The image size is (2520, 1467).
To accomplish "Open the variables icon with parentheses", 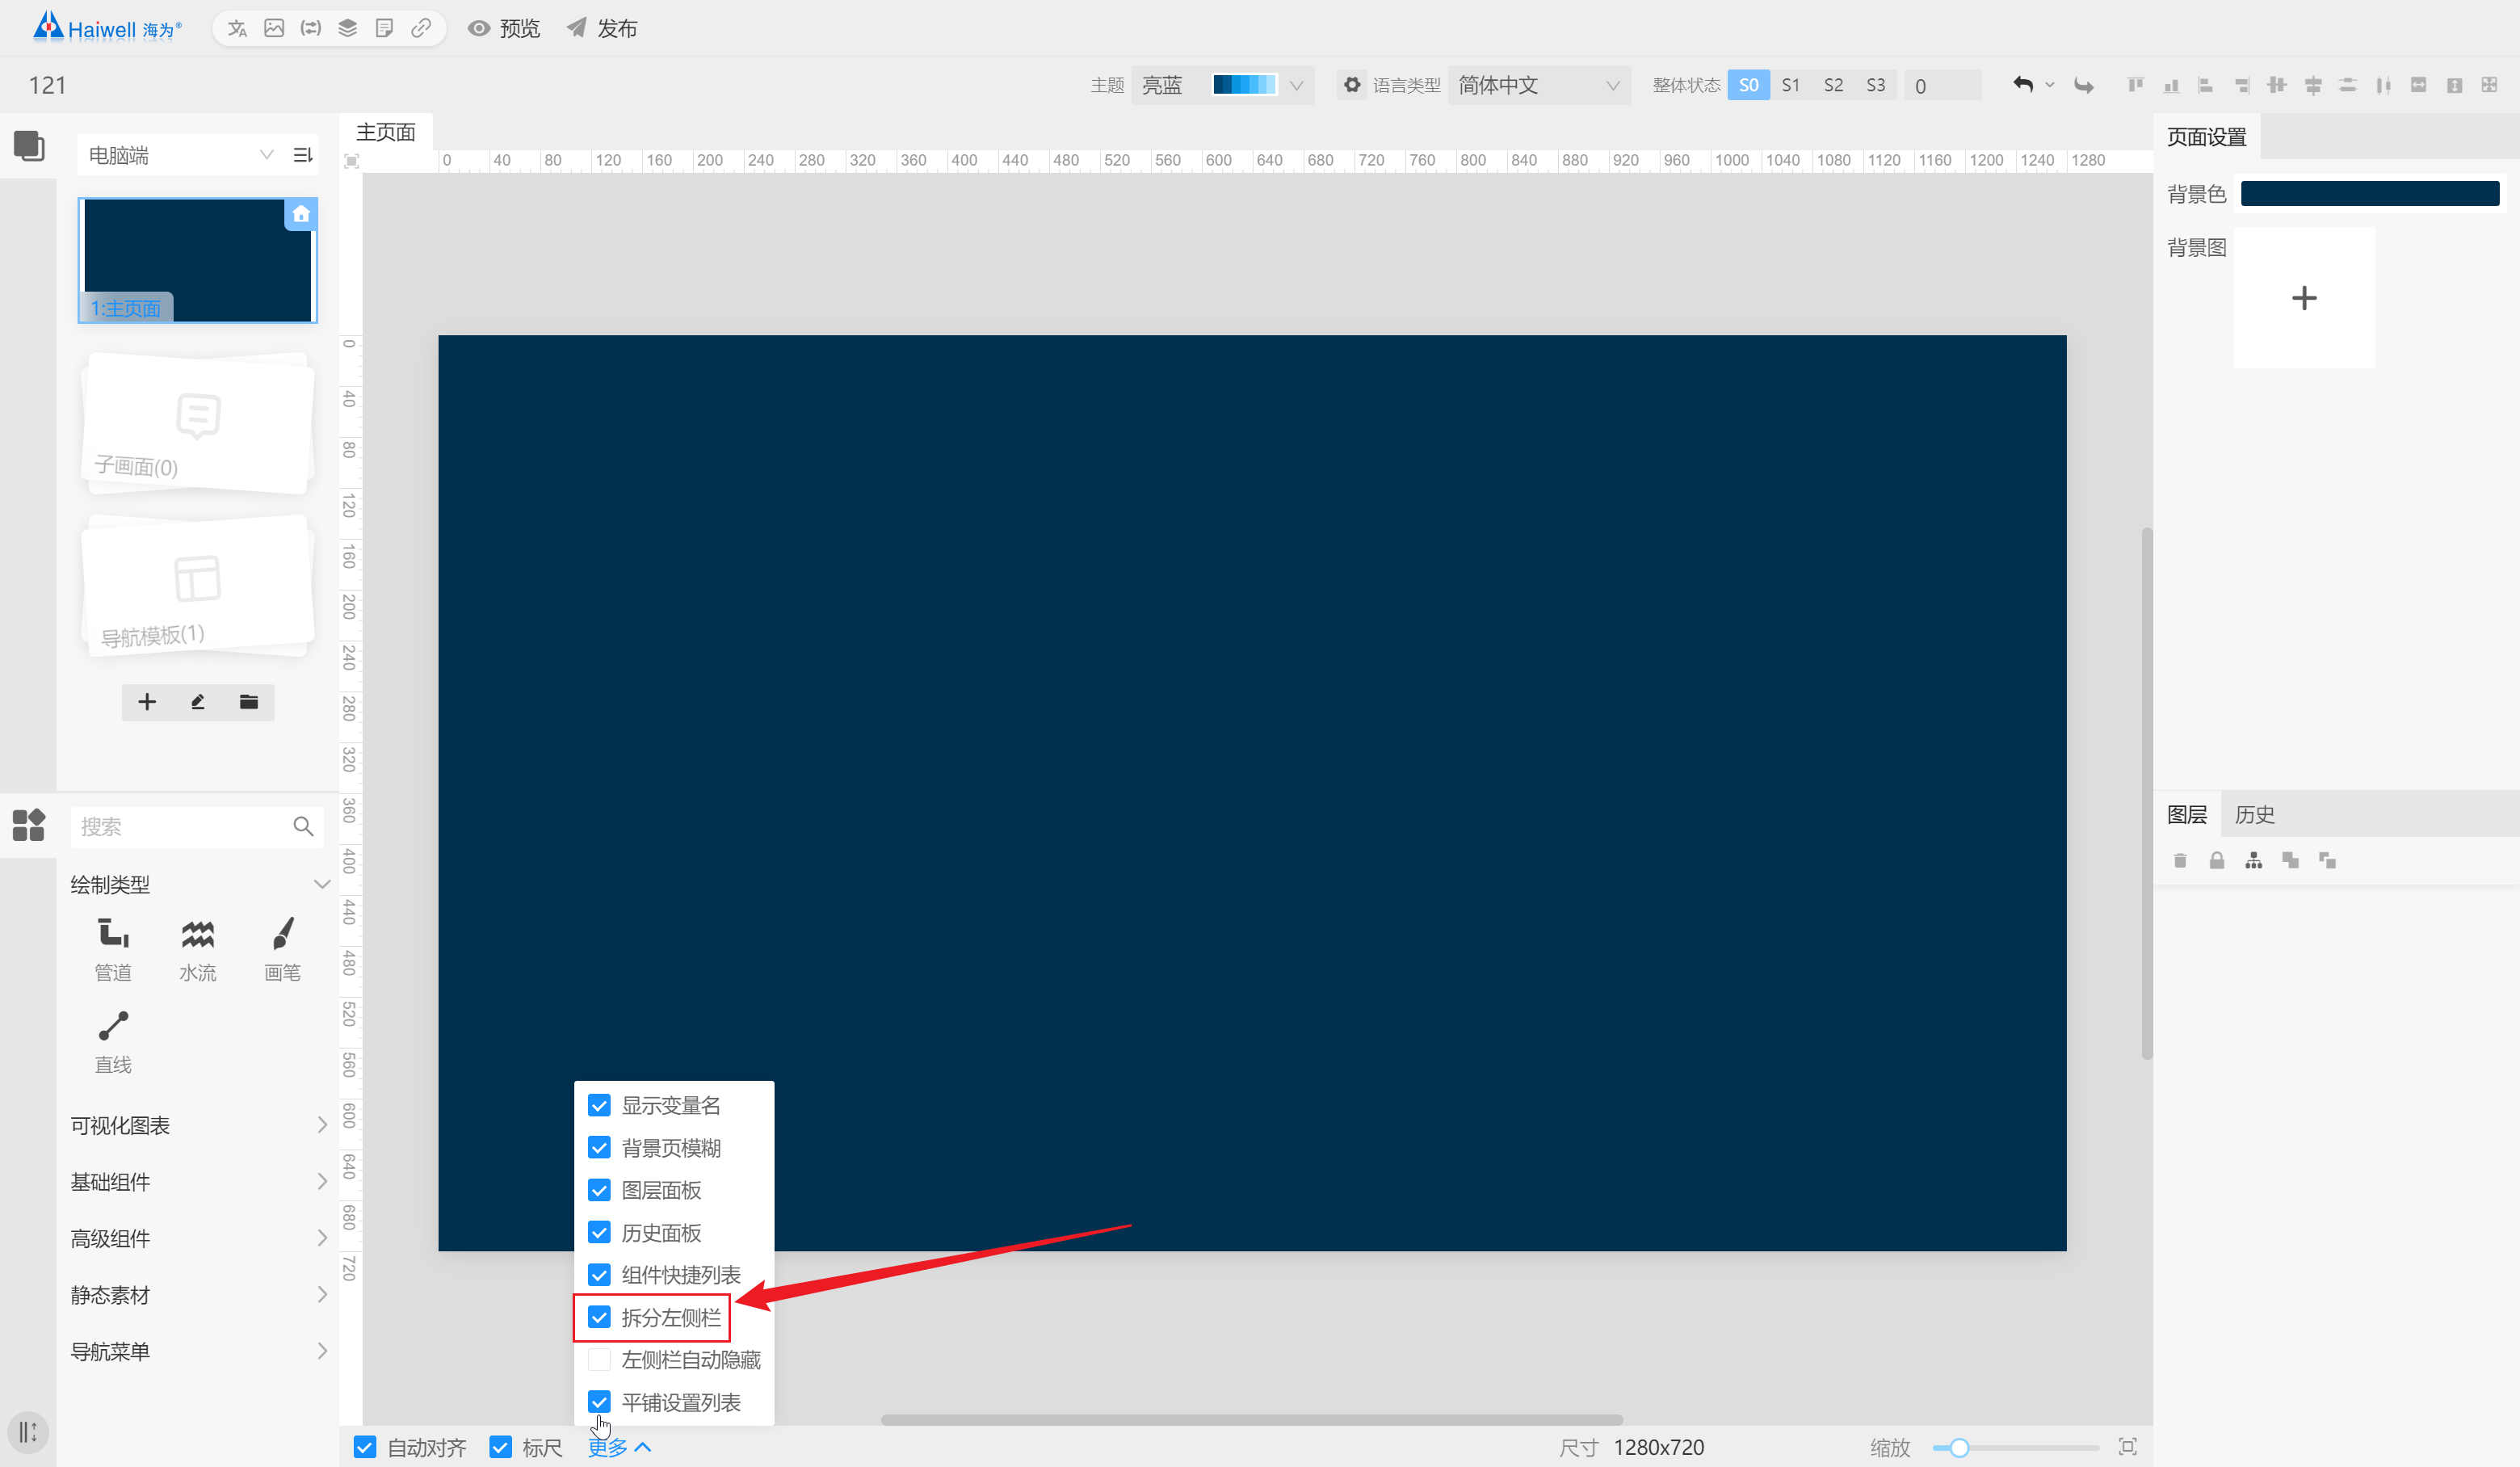I will (311, 28).
